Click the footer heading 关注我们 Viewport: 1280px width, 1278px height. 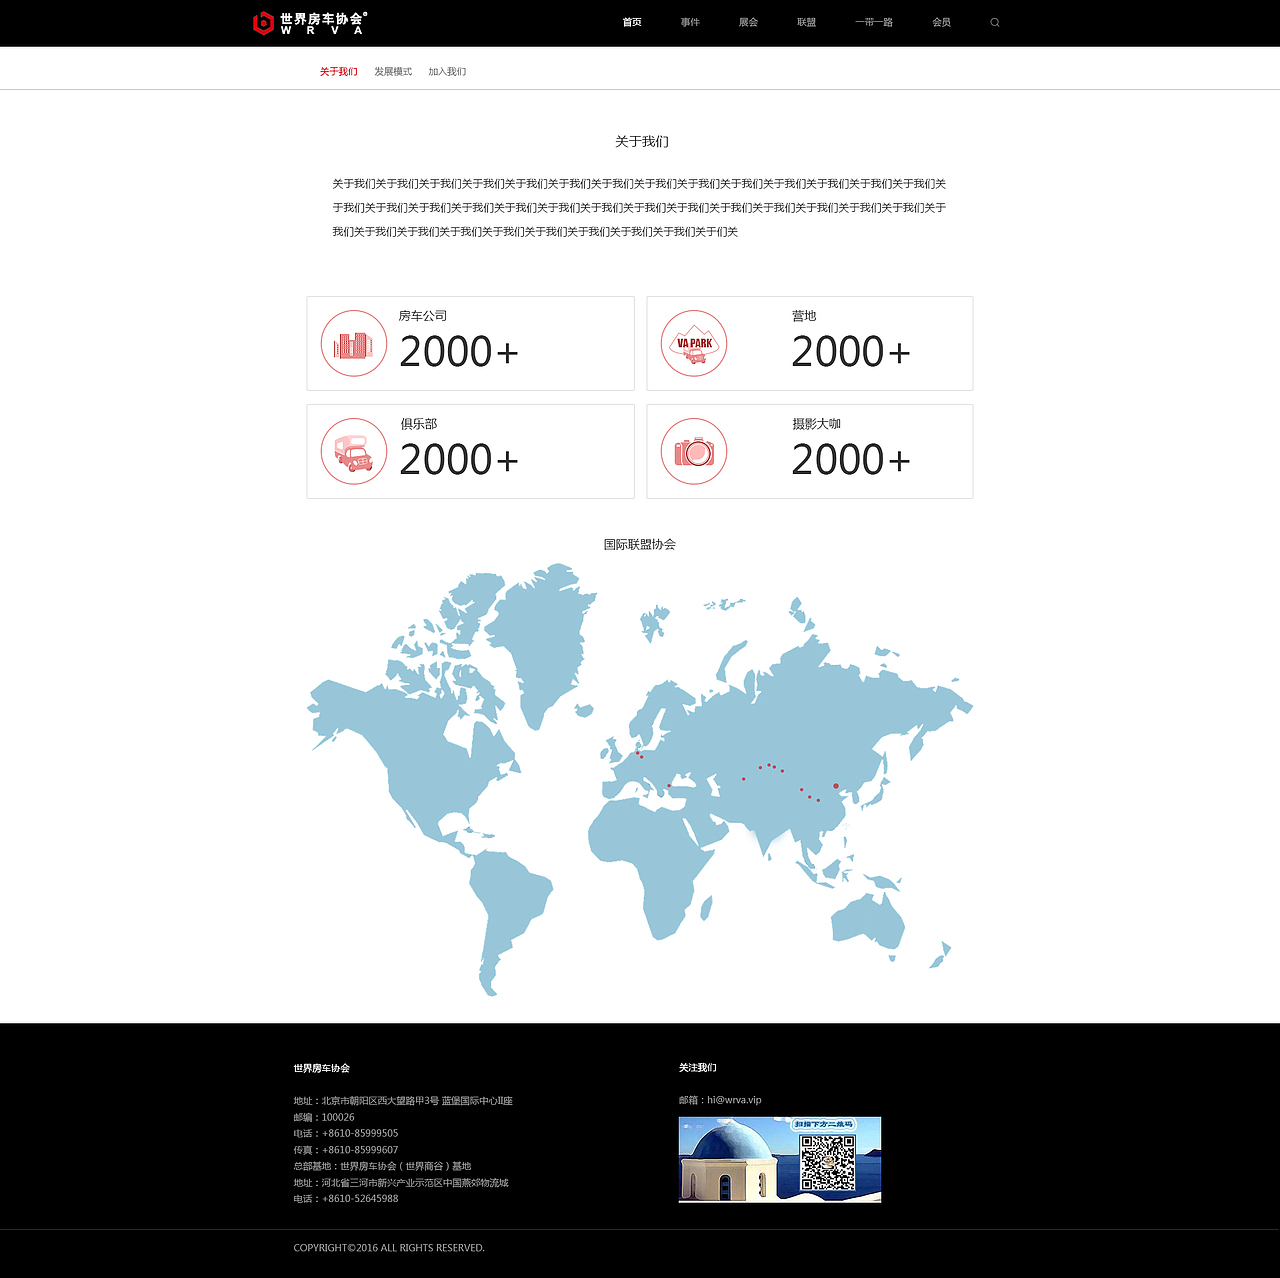697,1068
